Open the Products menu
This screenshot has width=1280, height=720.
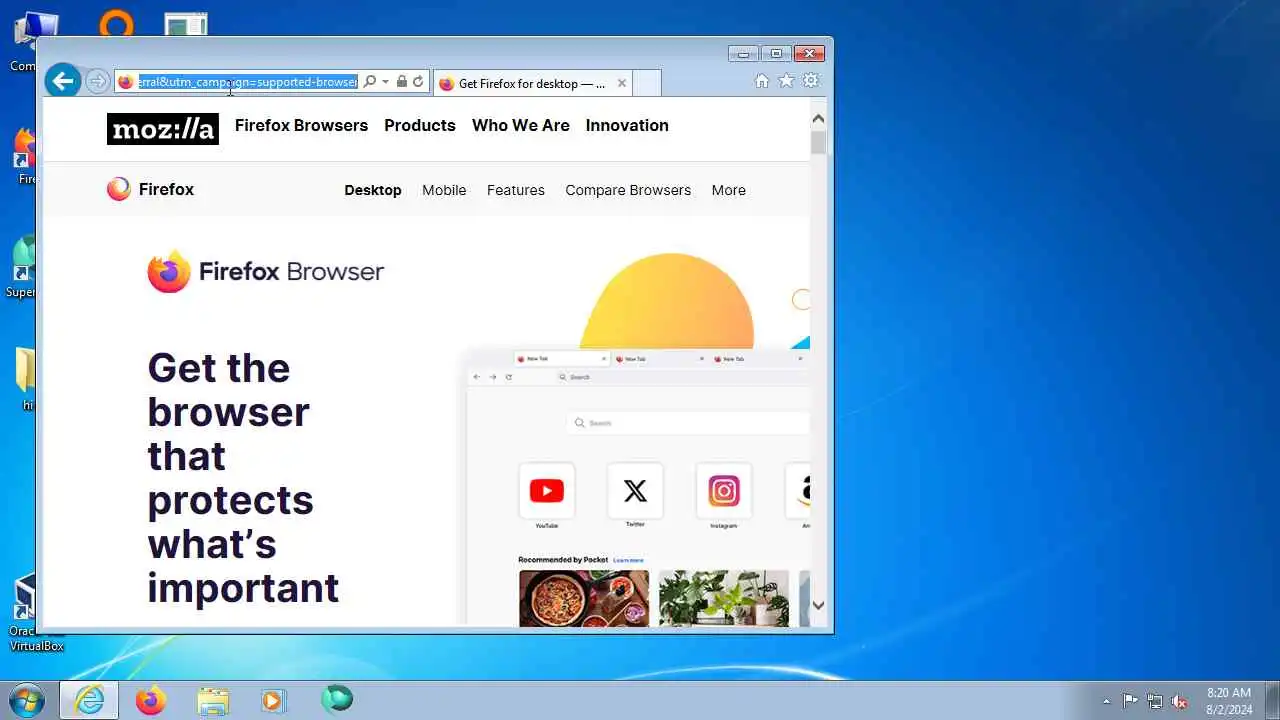pos(420,125)
